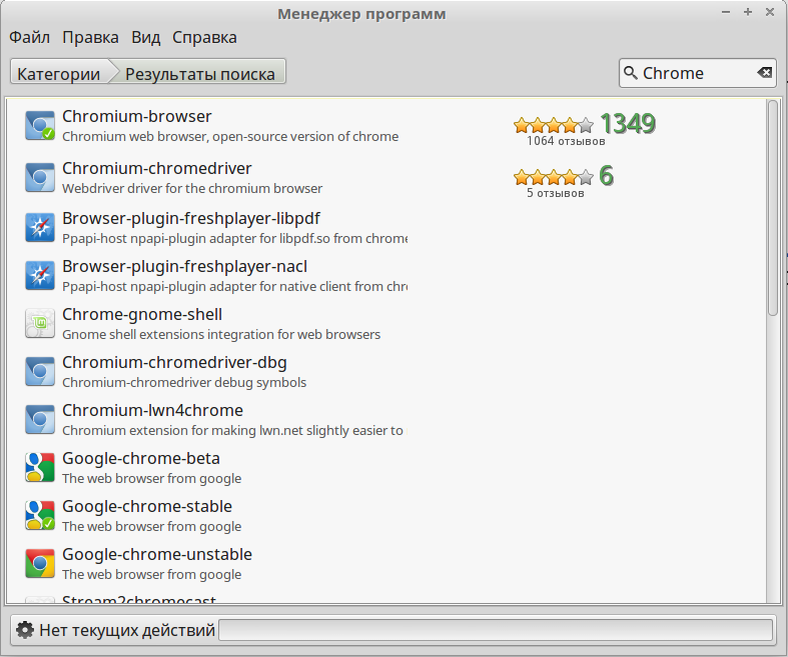Maximize the window with the plus button
This screenshot has height=657, width=788.
click(x=748, y=12)
